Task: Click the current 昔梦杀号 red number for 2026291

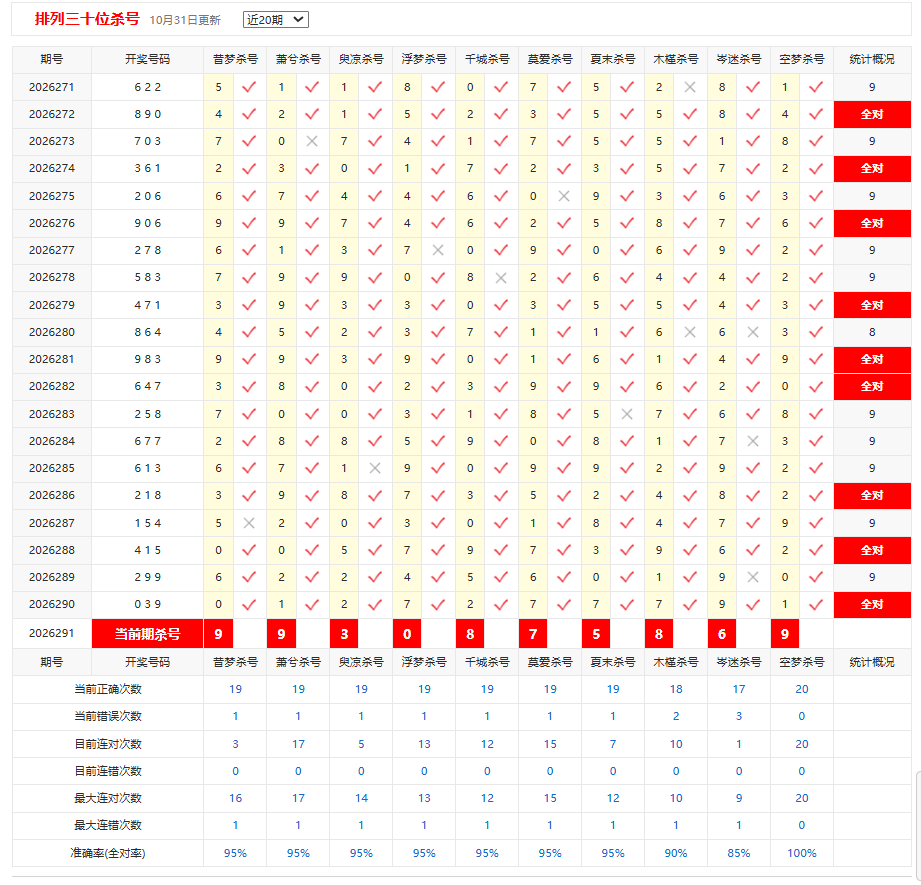Action: (x=219, y=634)
